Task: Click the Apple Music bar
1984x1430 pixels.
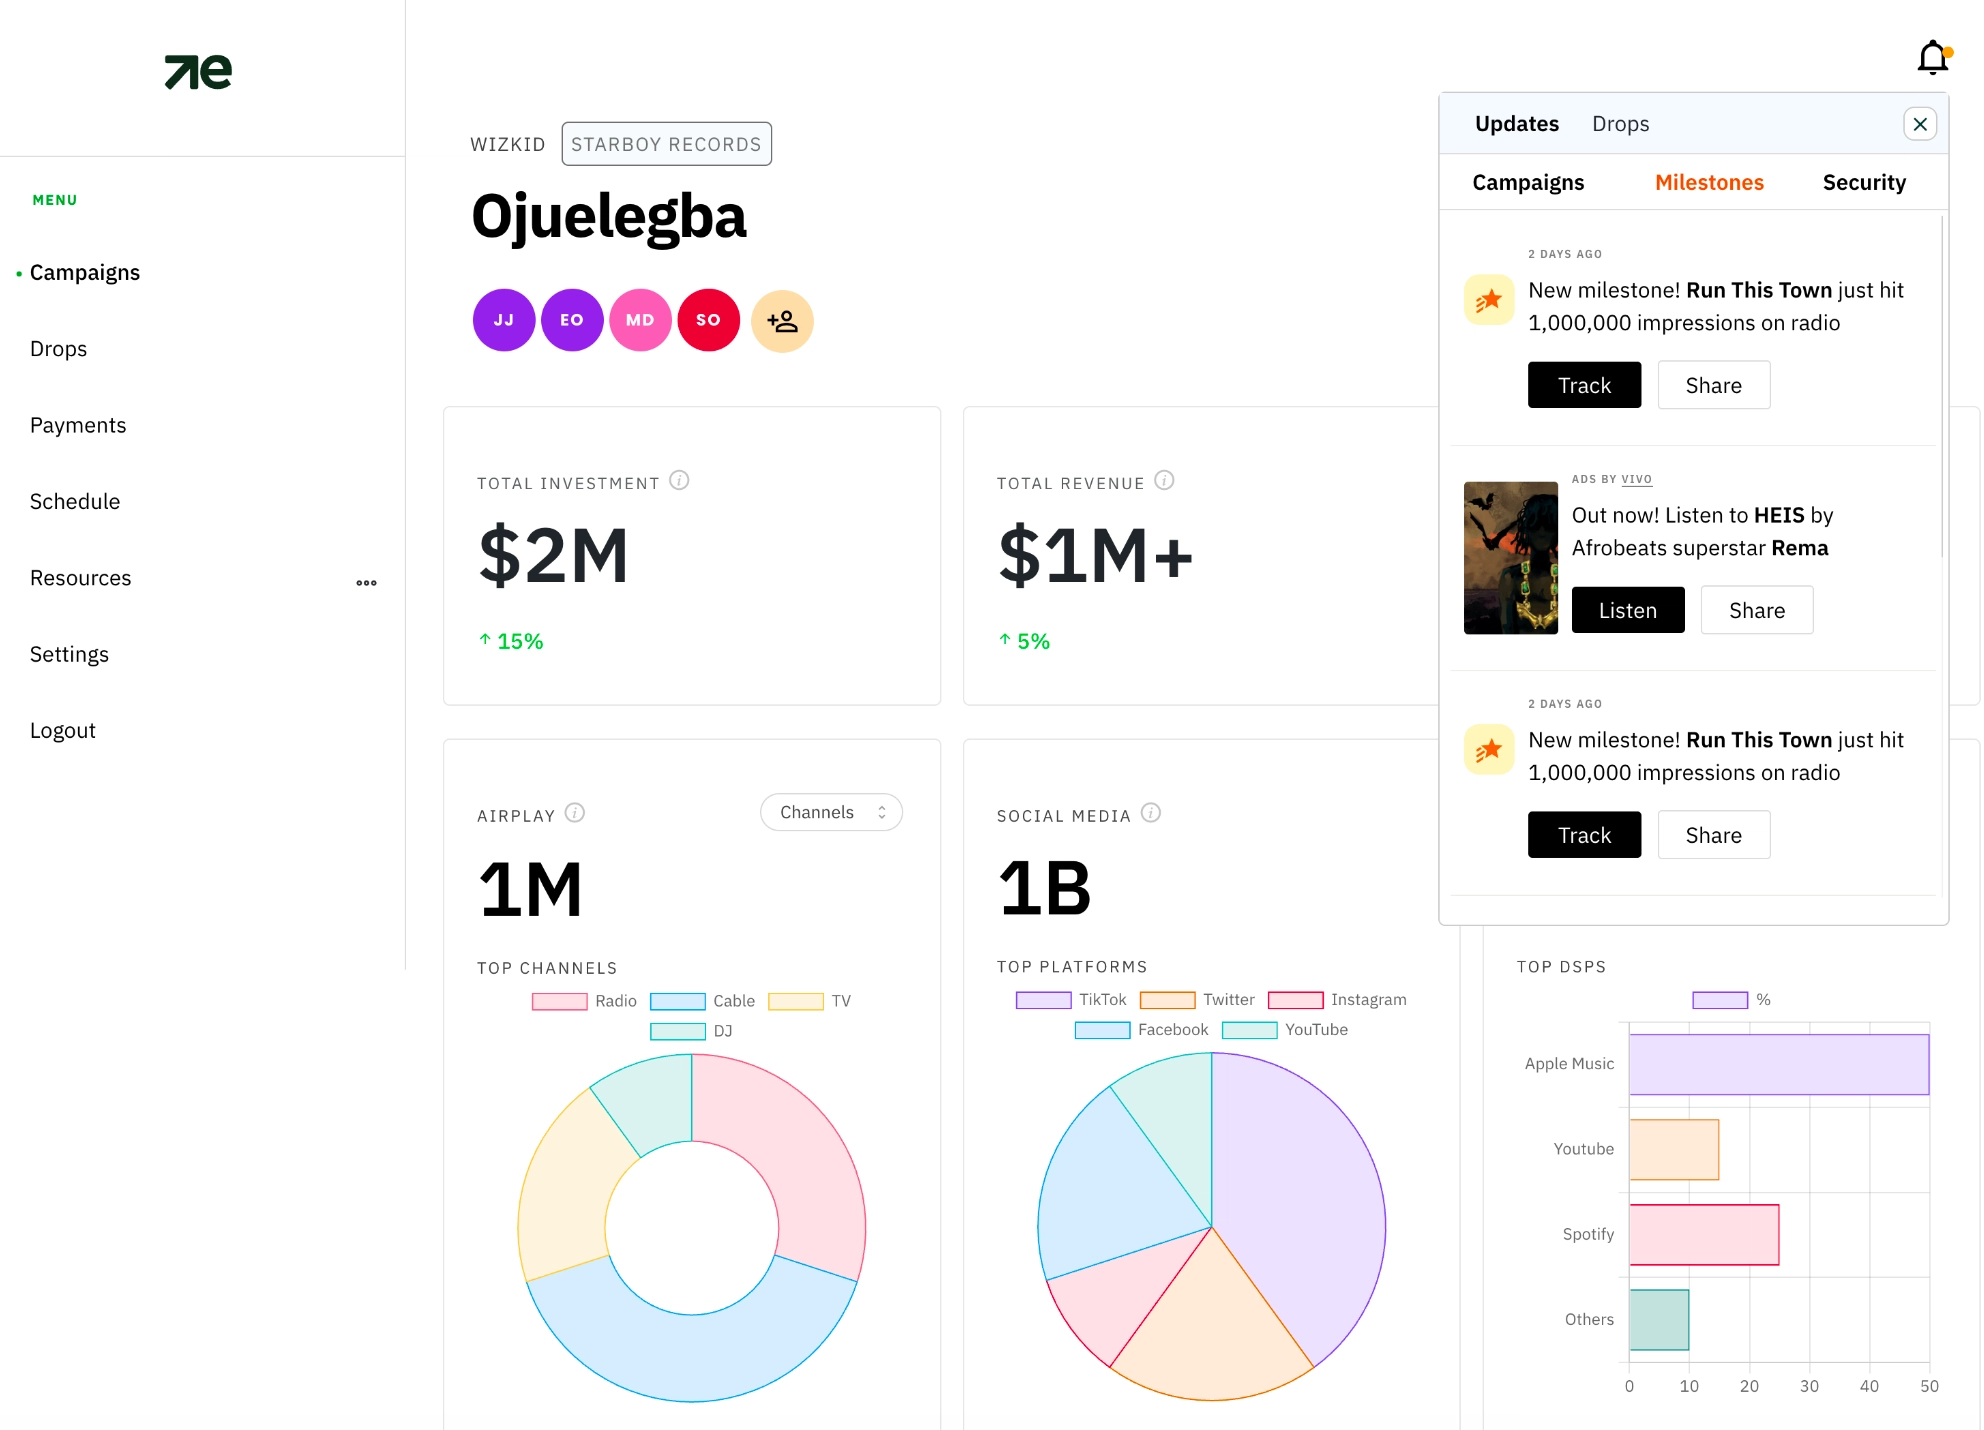Action: click(1779, 1064)
